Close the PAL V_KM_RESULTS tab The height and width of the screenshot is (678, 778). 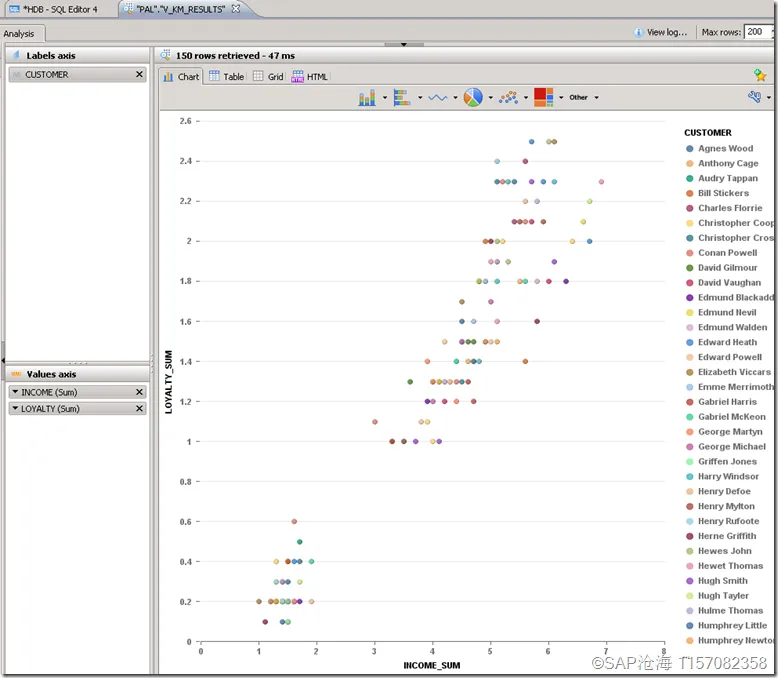click(236, 8)
